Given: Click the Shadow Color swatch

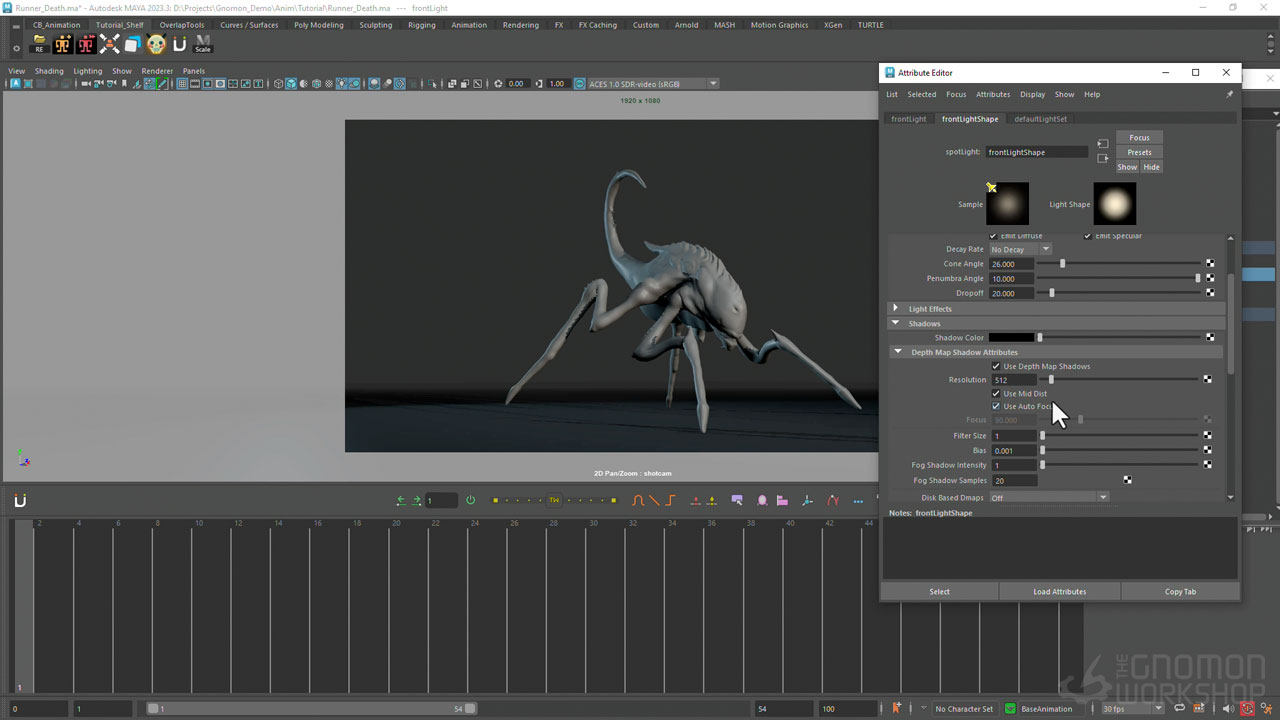Looking at the screenshot, I should (x=1010, y=337).
